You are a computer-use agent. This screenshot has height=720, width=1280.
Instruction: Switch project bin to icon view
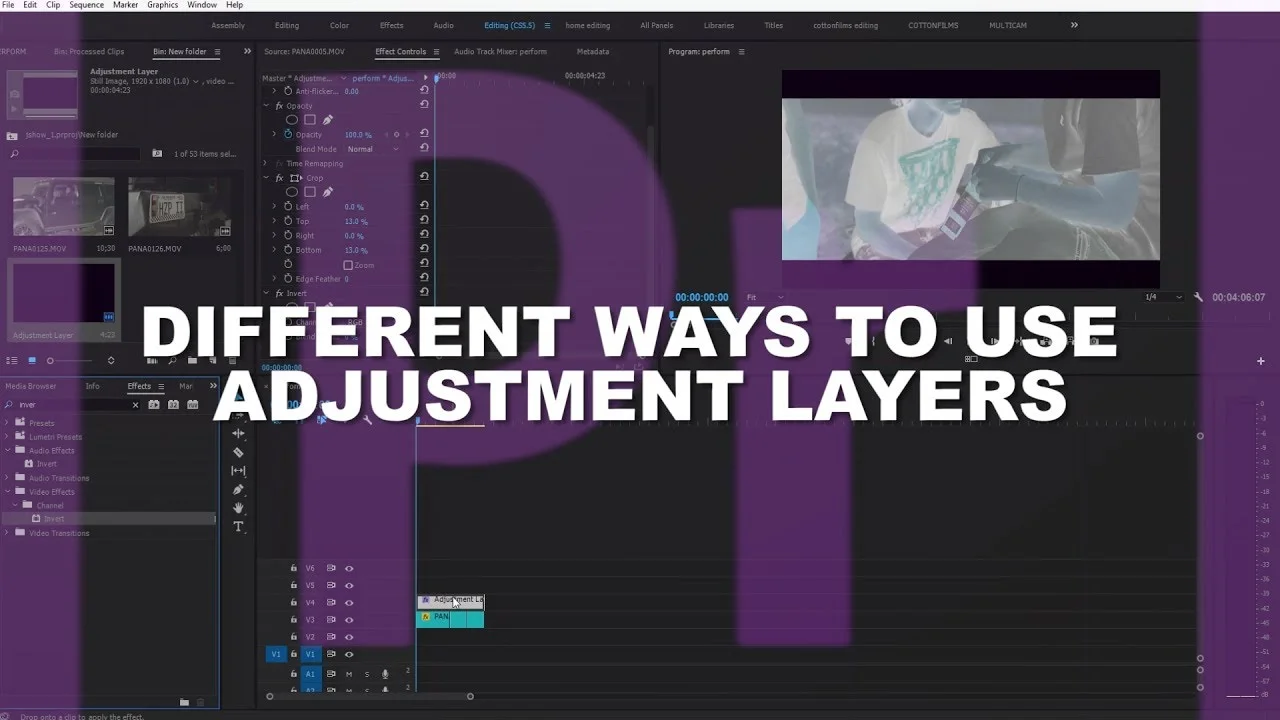[32, 360]
